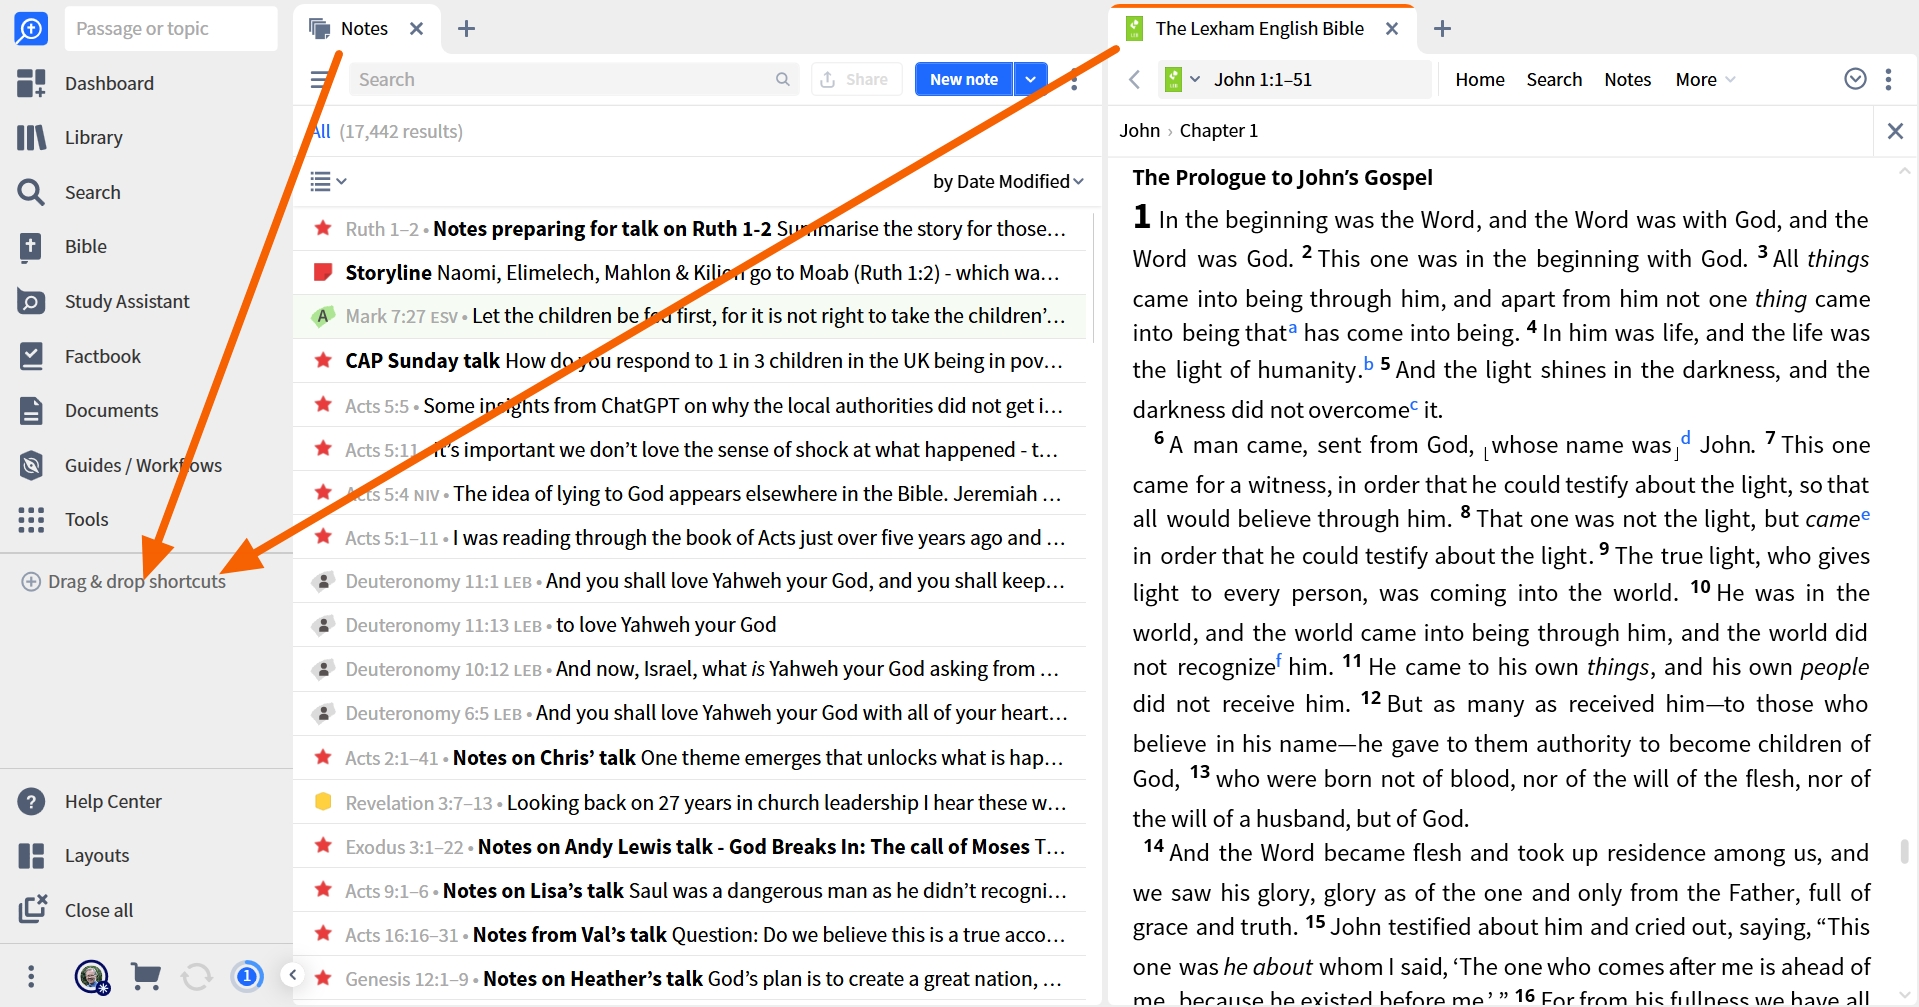Open the Acts 5:1–11 note
Viewport: 1919px width, 1007px height.
pos(690,537)
